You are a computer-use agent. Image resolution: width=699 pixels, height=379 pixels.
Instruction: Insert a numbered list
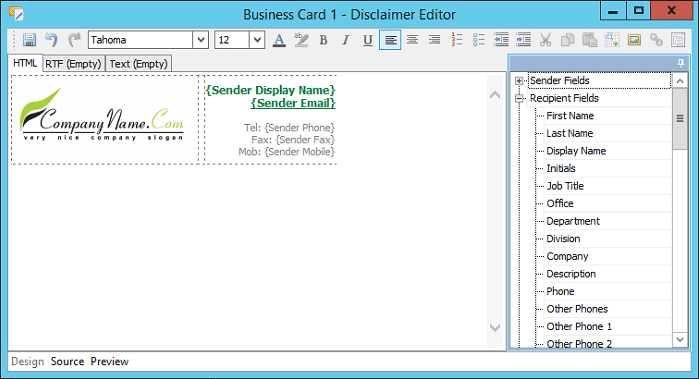(x=457, y=40)
